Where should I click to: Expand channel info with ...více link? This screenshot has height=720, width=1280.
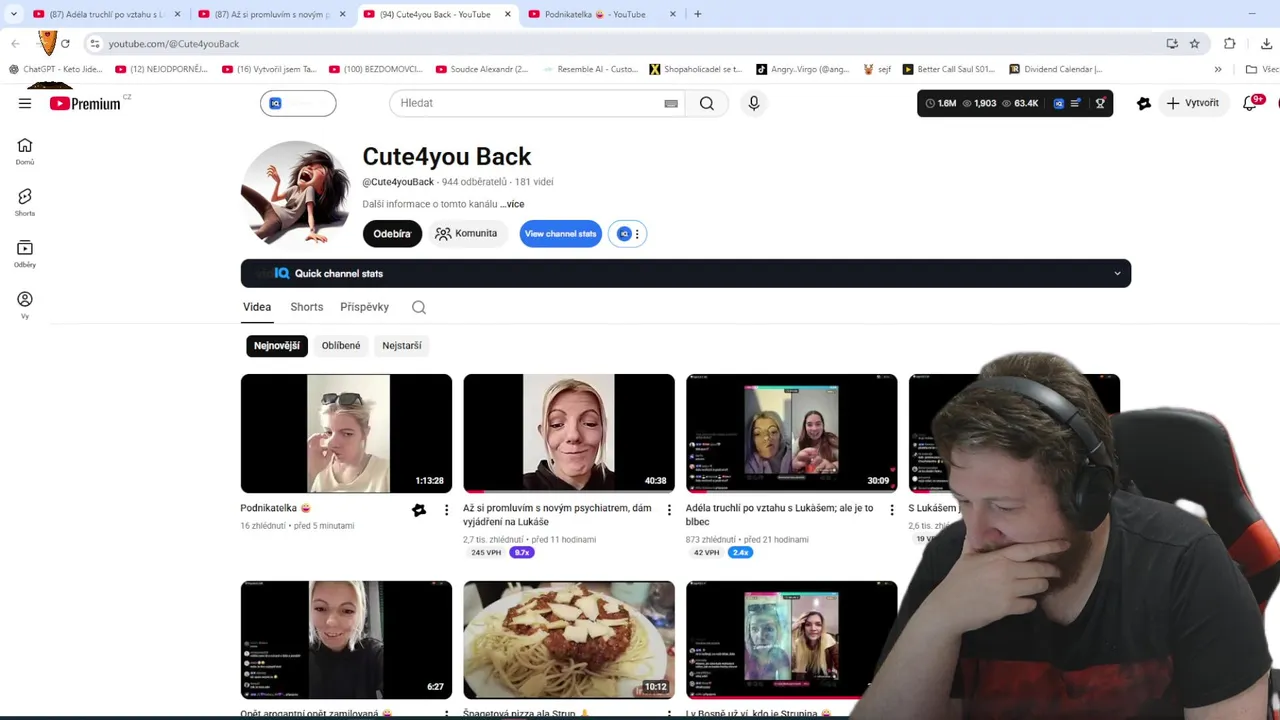512,204
